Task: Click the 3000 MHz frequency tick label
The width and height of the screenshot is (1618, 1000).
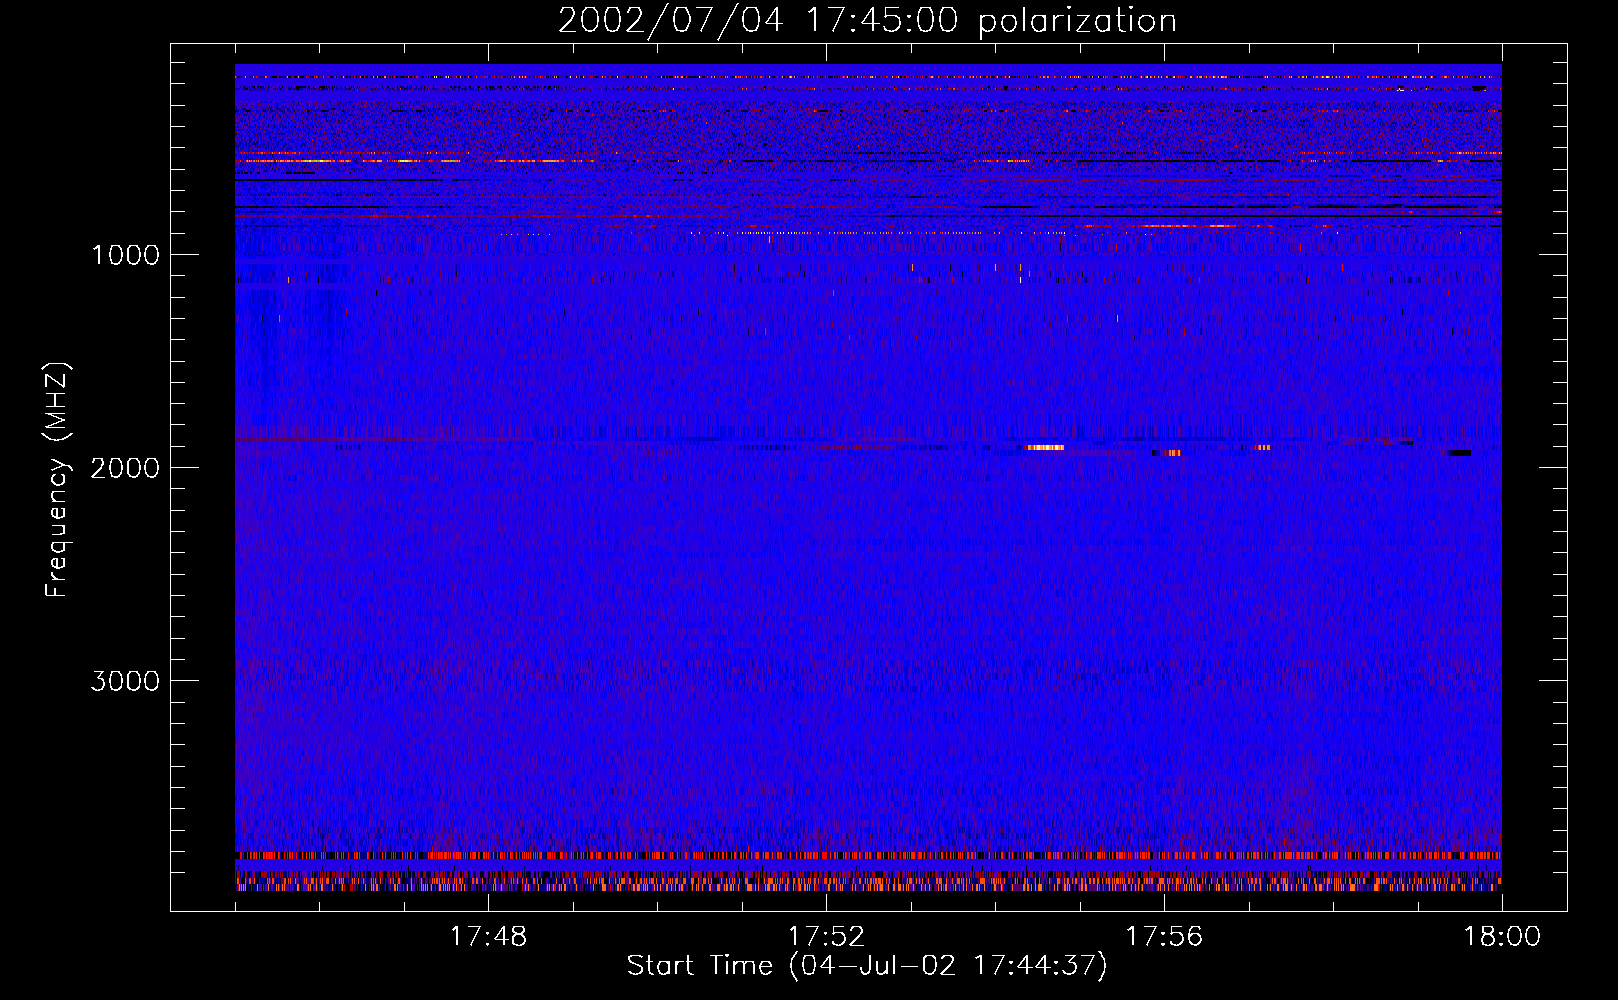Action: (x=125, y=681)
